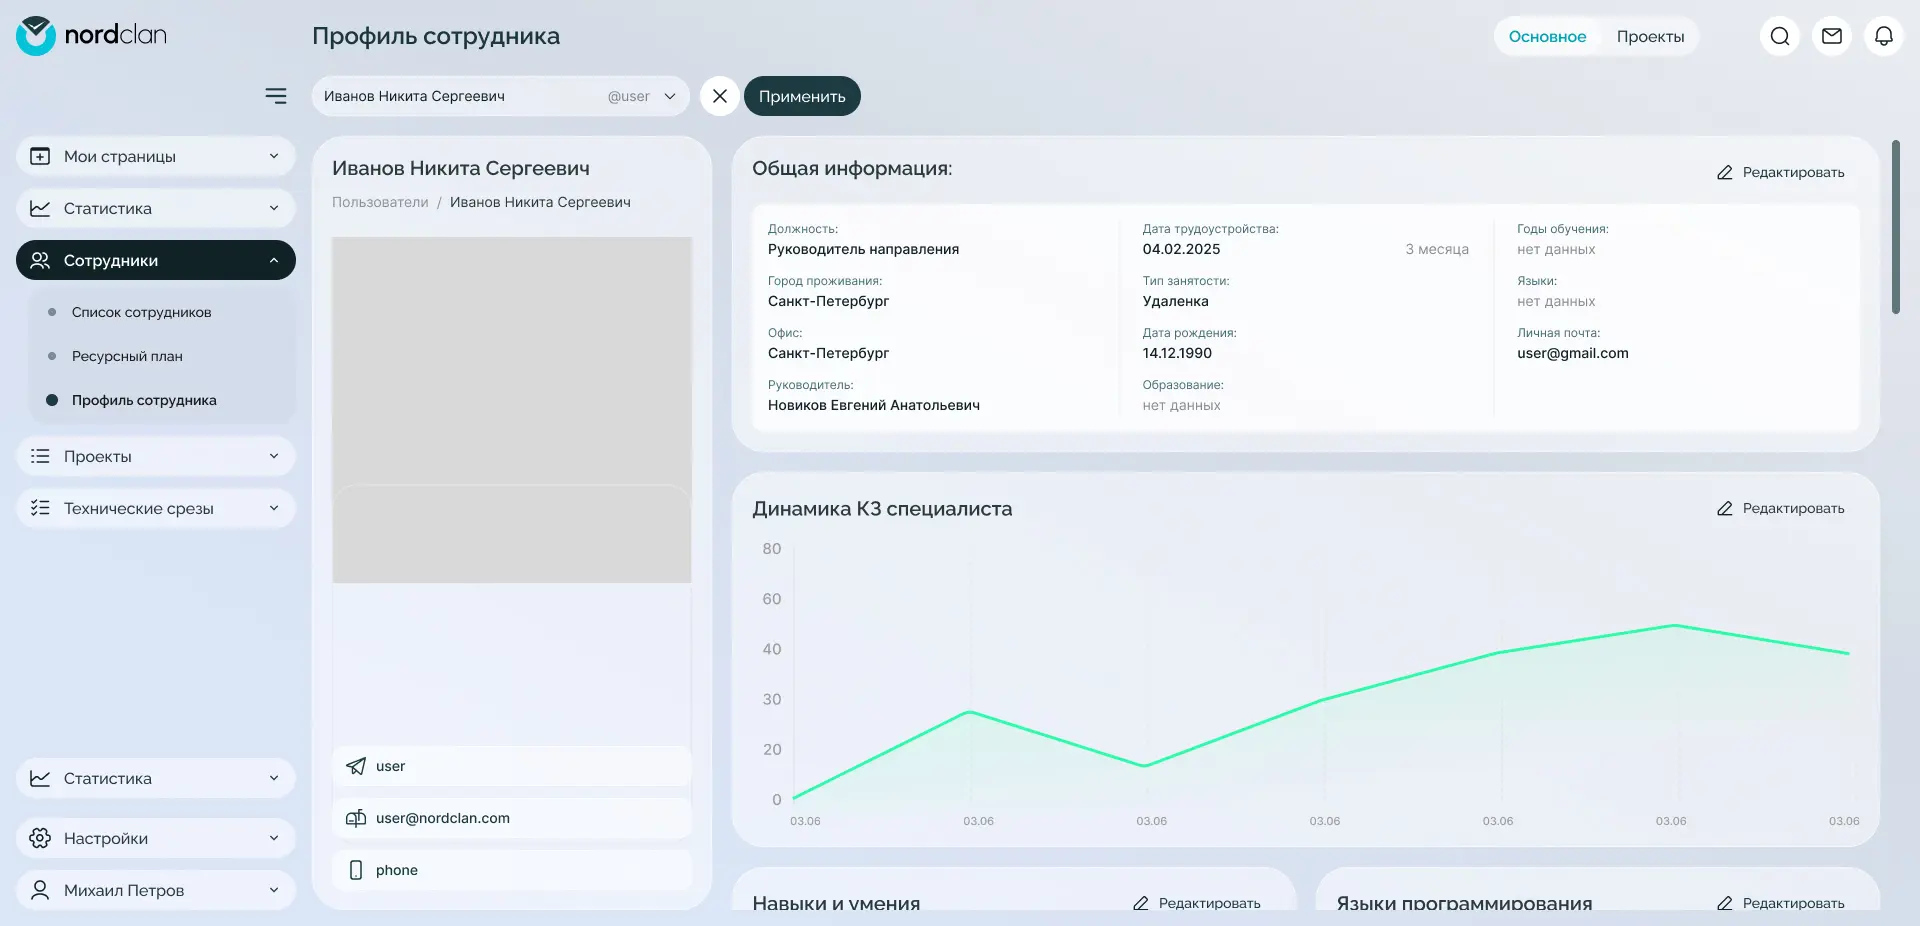The width and height of the screenshot is (1920, 926).
Task: Expand Технические срезы menu
Action: point(156,508)
